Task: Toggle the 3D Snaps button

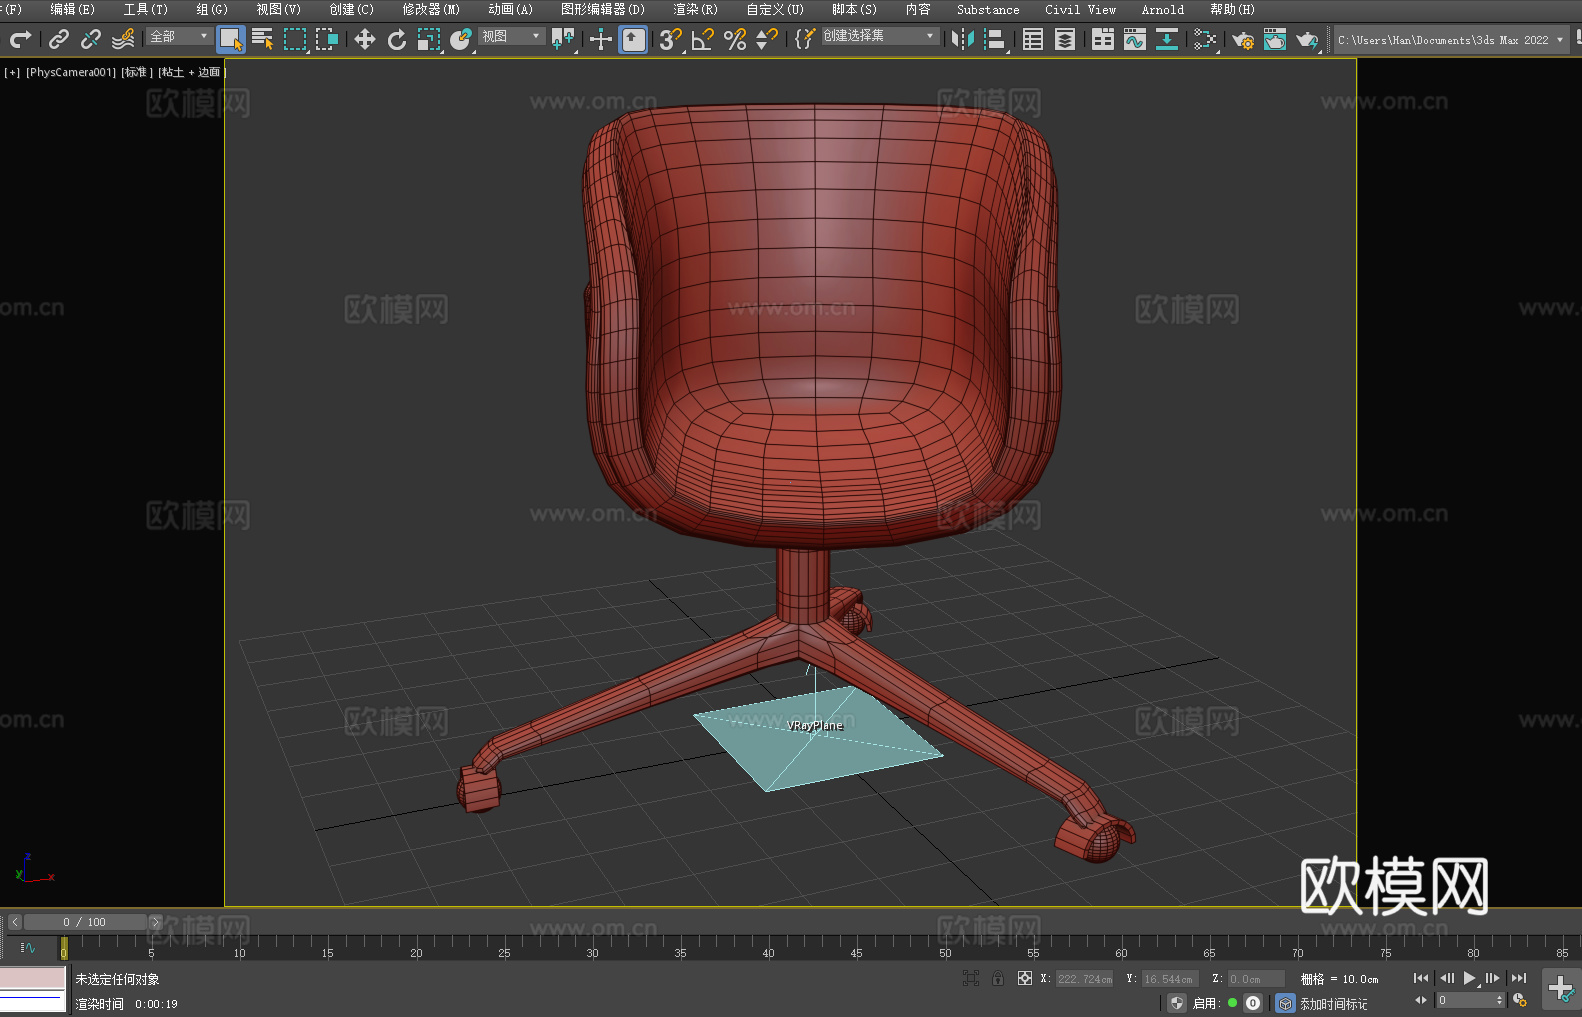Action: coord(671,39)
